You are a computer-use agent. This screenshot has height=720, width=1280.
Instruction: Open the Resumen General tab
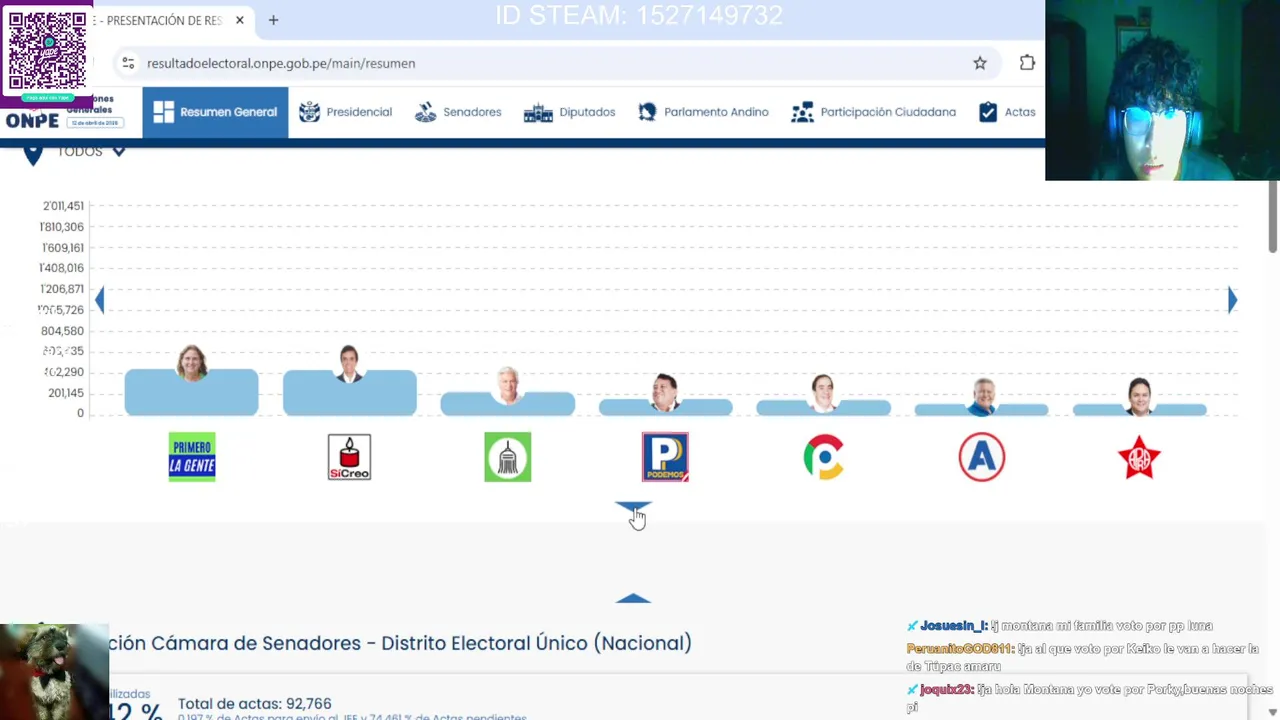[215, 112]
